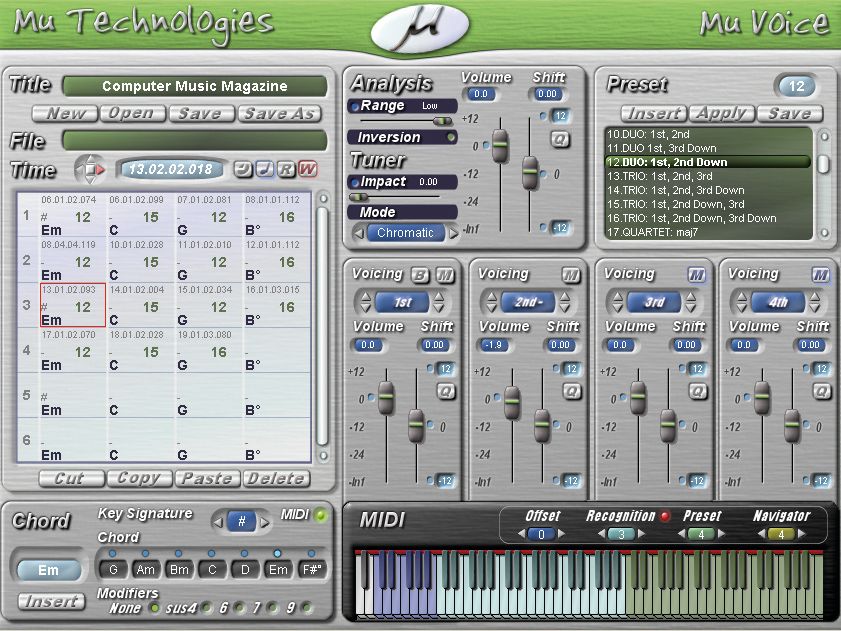841x631 pixels.
Task: Click the Offset left arrow in MIDI
Action: pyautogui.click(x=521, y=534)
